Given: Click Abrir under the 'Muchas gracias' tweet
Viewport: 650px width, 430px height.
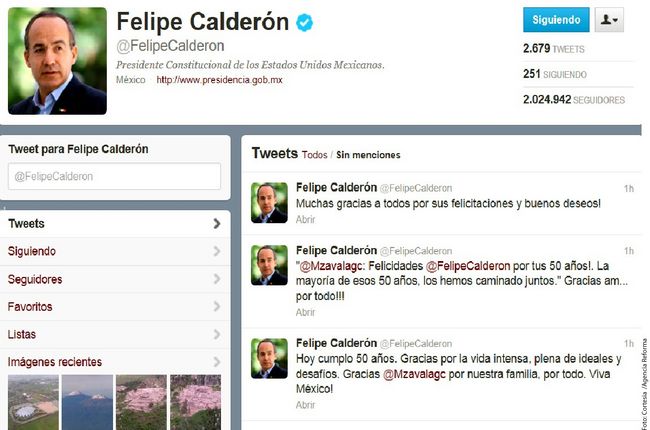Looking at the screenshot, I should 305,219.
